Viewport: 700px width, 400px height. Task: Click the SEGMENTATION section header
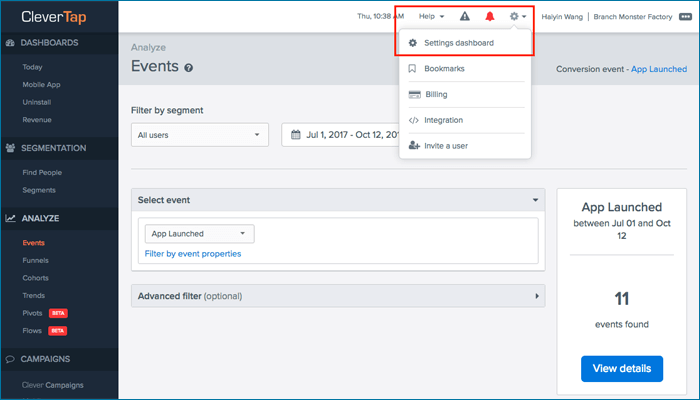click(x=54, y=148)
